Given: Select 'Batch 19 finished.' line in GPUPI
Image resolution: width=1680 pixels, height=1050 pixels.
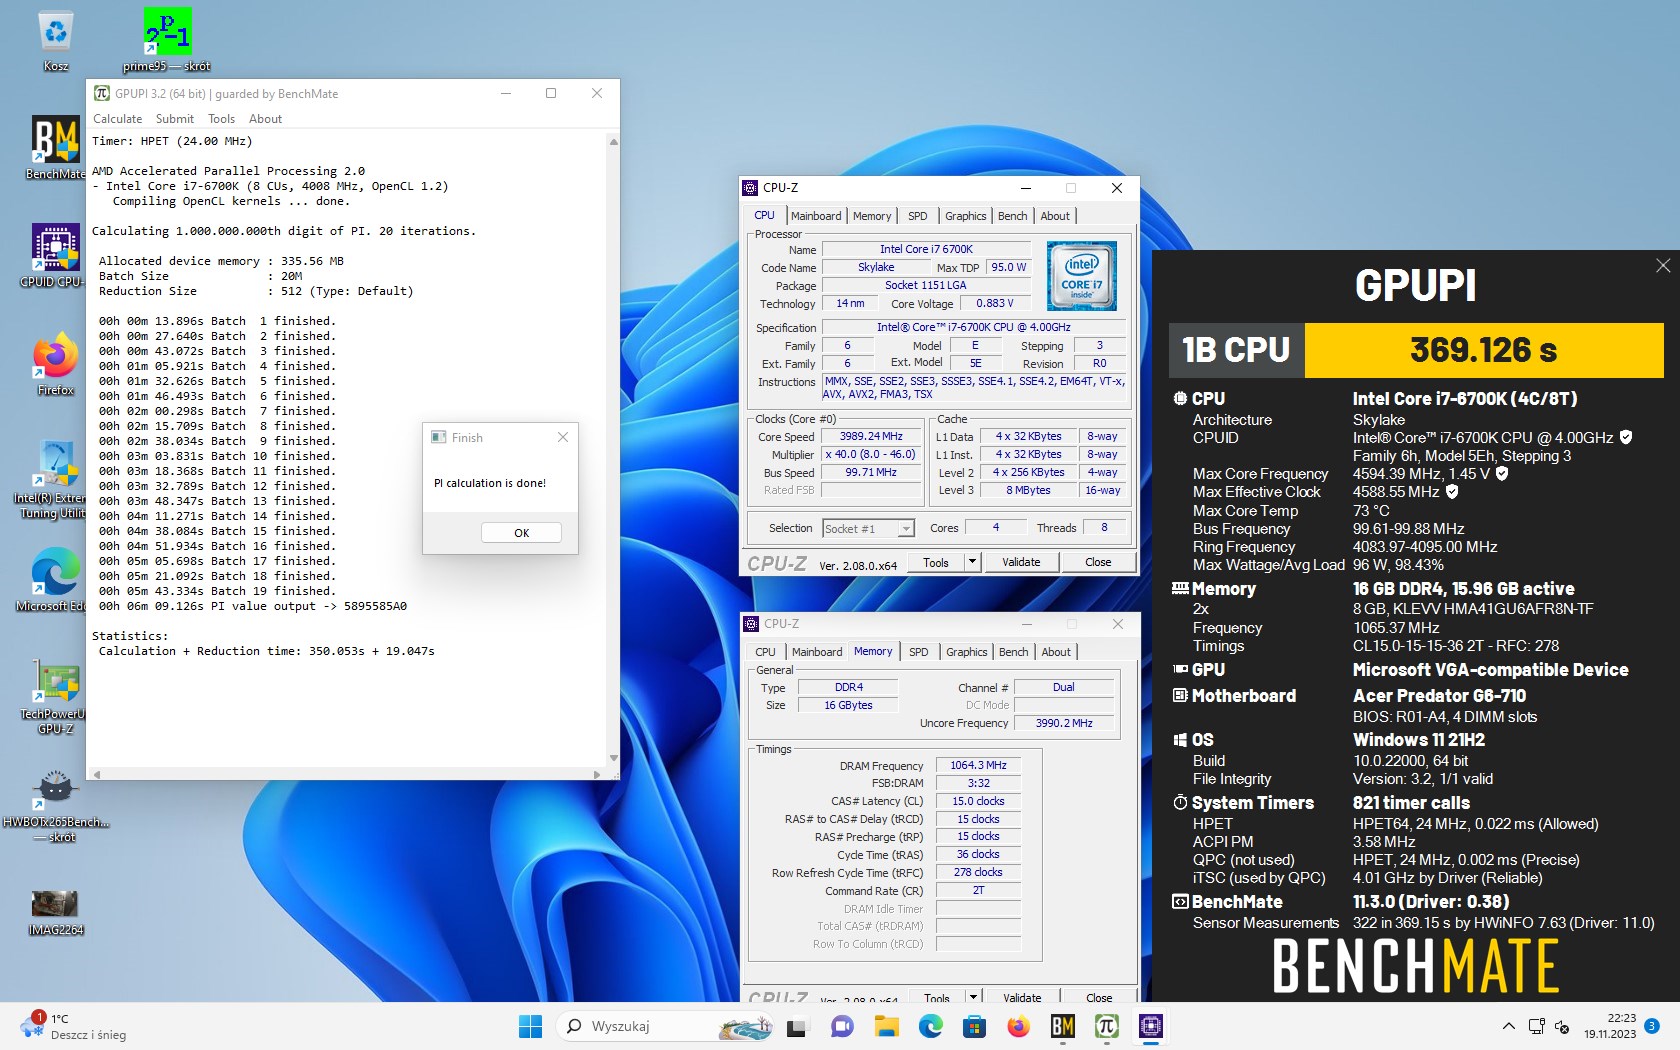Looking at the screenshot, I should [x=217, y=591].
